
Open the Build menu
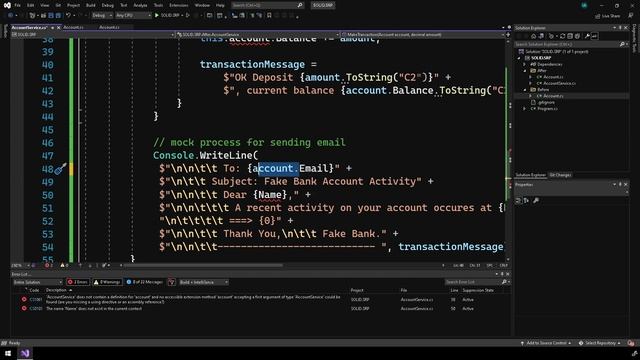[x=91, y=5]
